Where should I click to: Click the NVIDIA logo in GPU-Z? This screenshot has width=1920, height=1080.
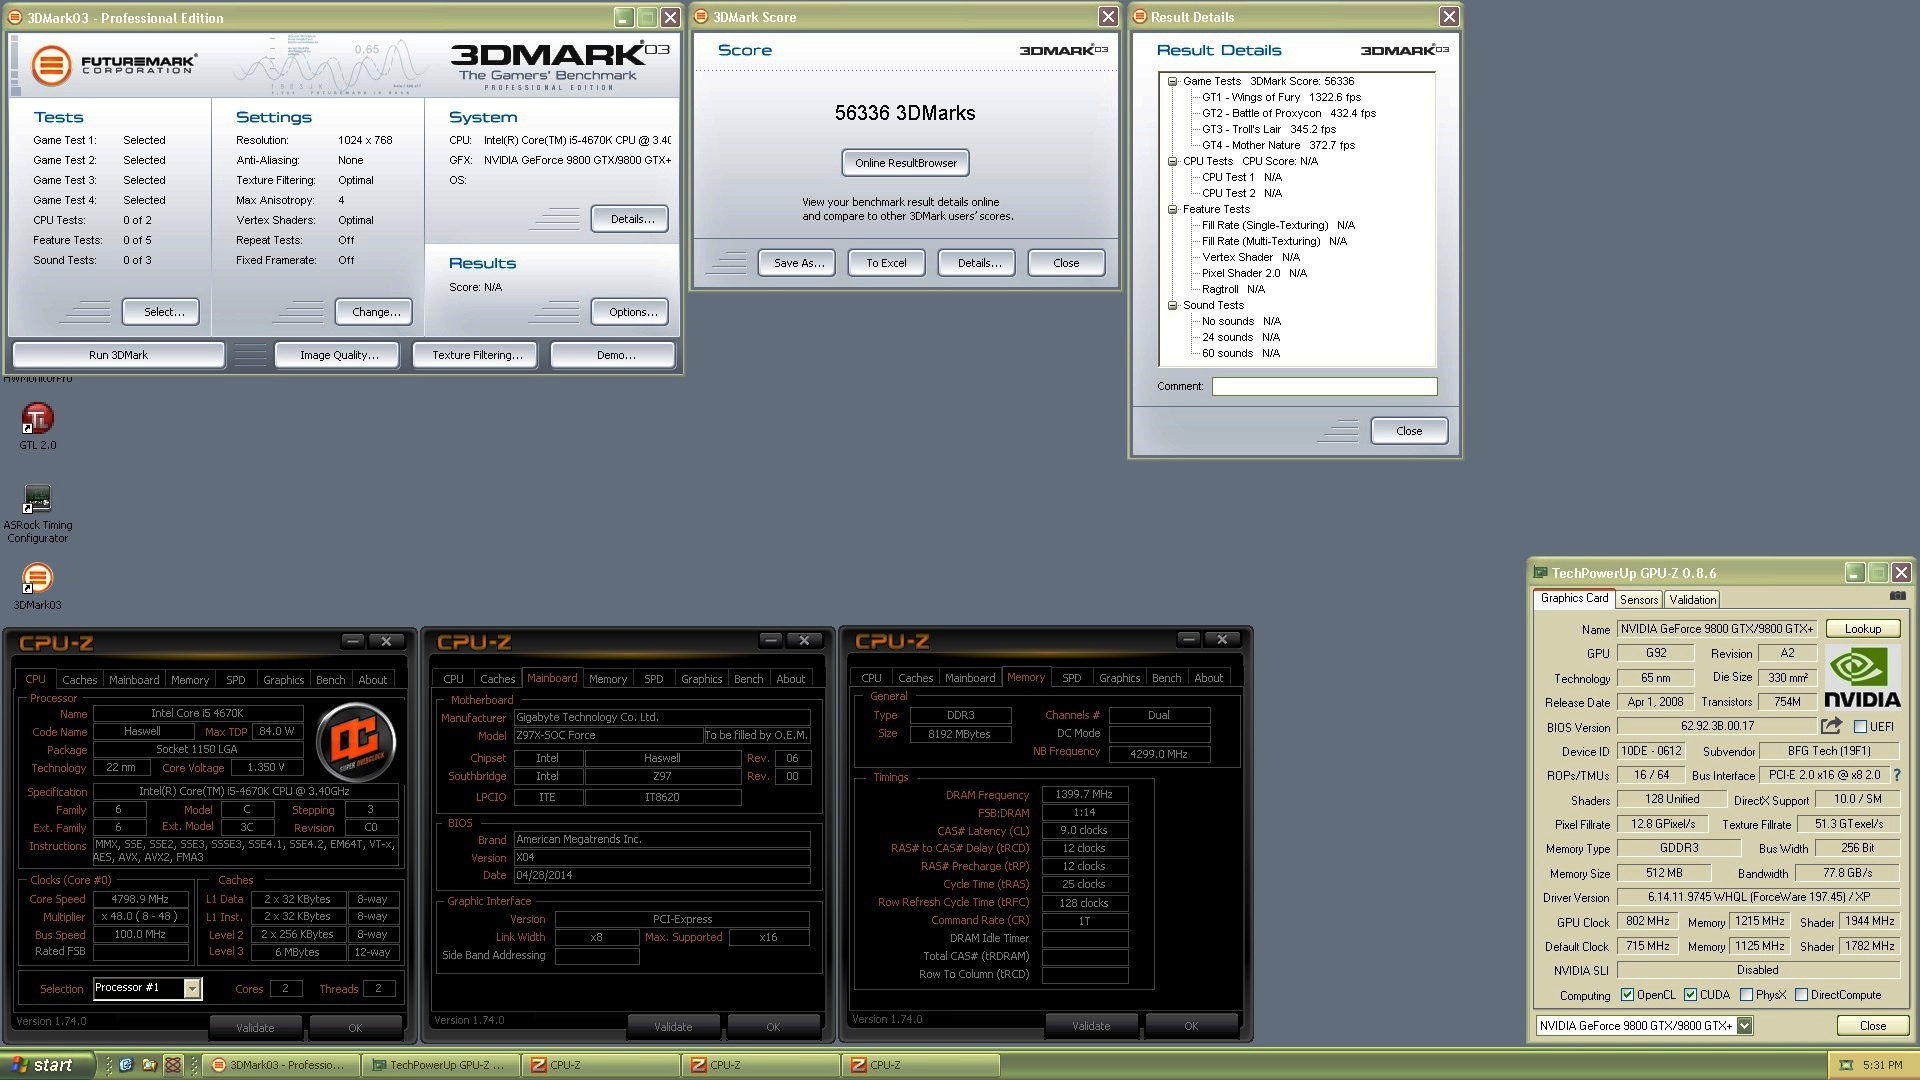(x=1862, y=678)
